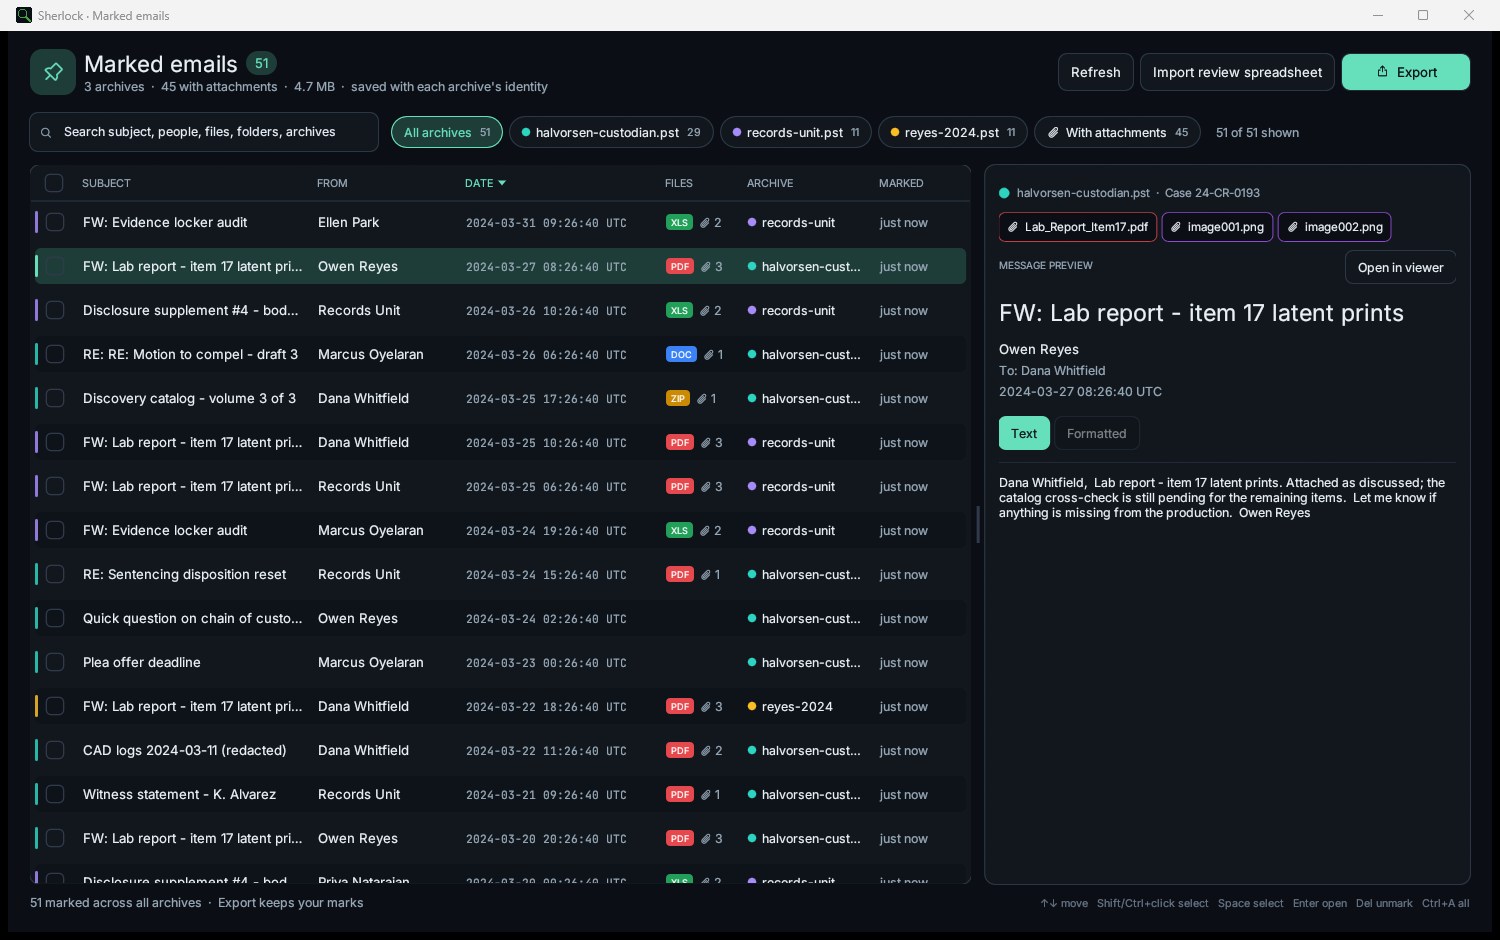Select CAD logs 2024-03-11 (redacted) email
This screenshot has width=1500, height=940.
point(500,750)
